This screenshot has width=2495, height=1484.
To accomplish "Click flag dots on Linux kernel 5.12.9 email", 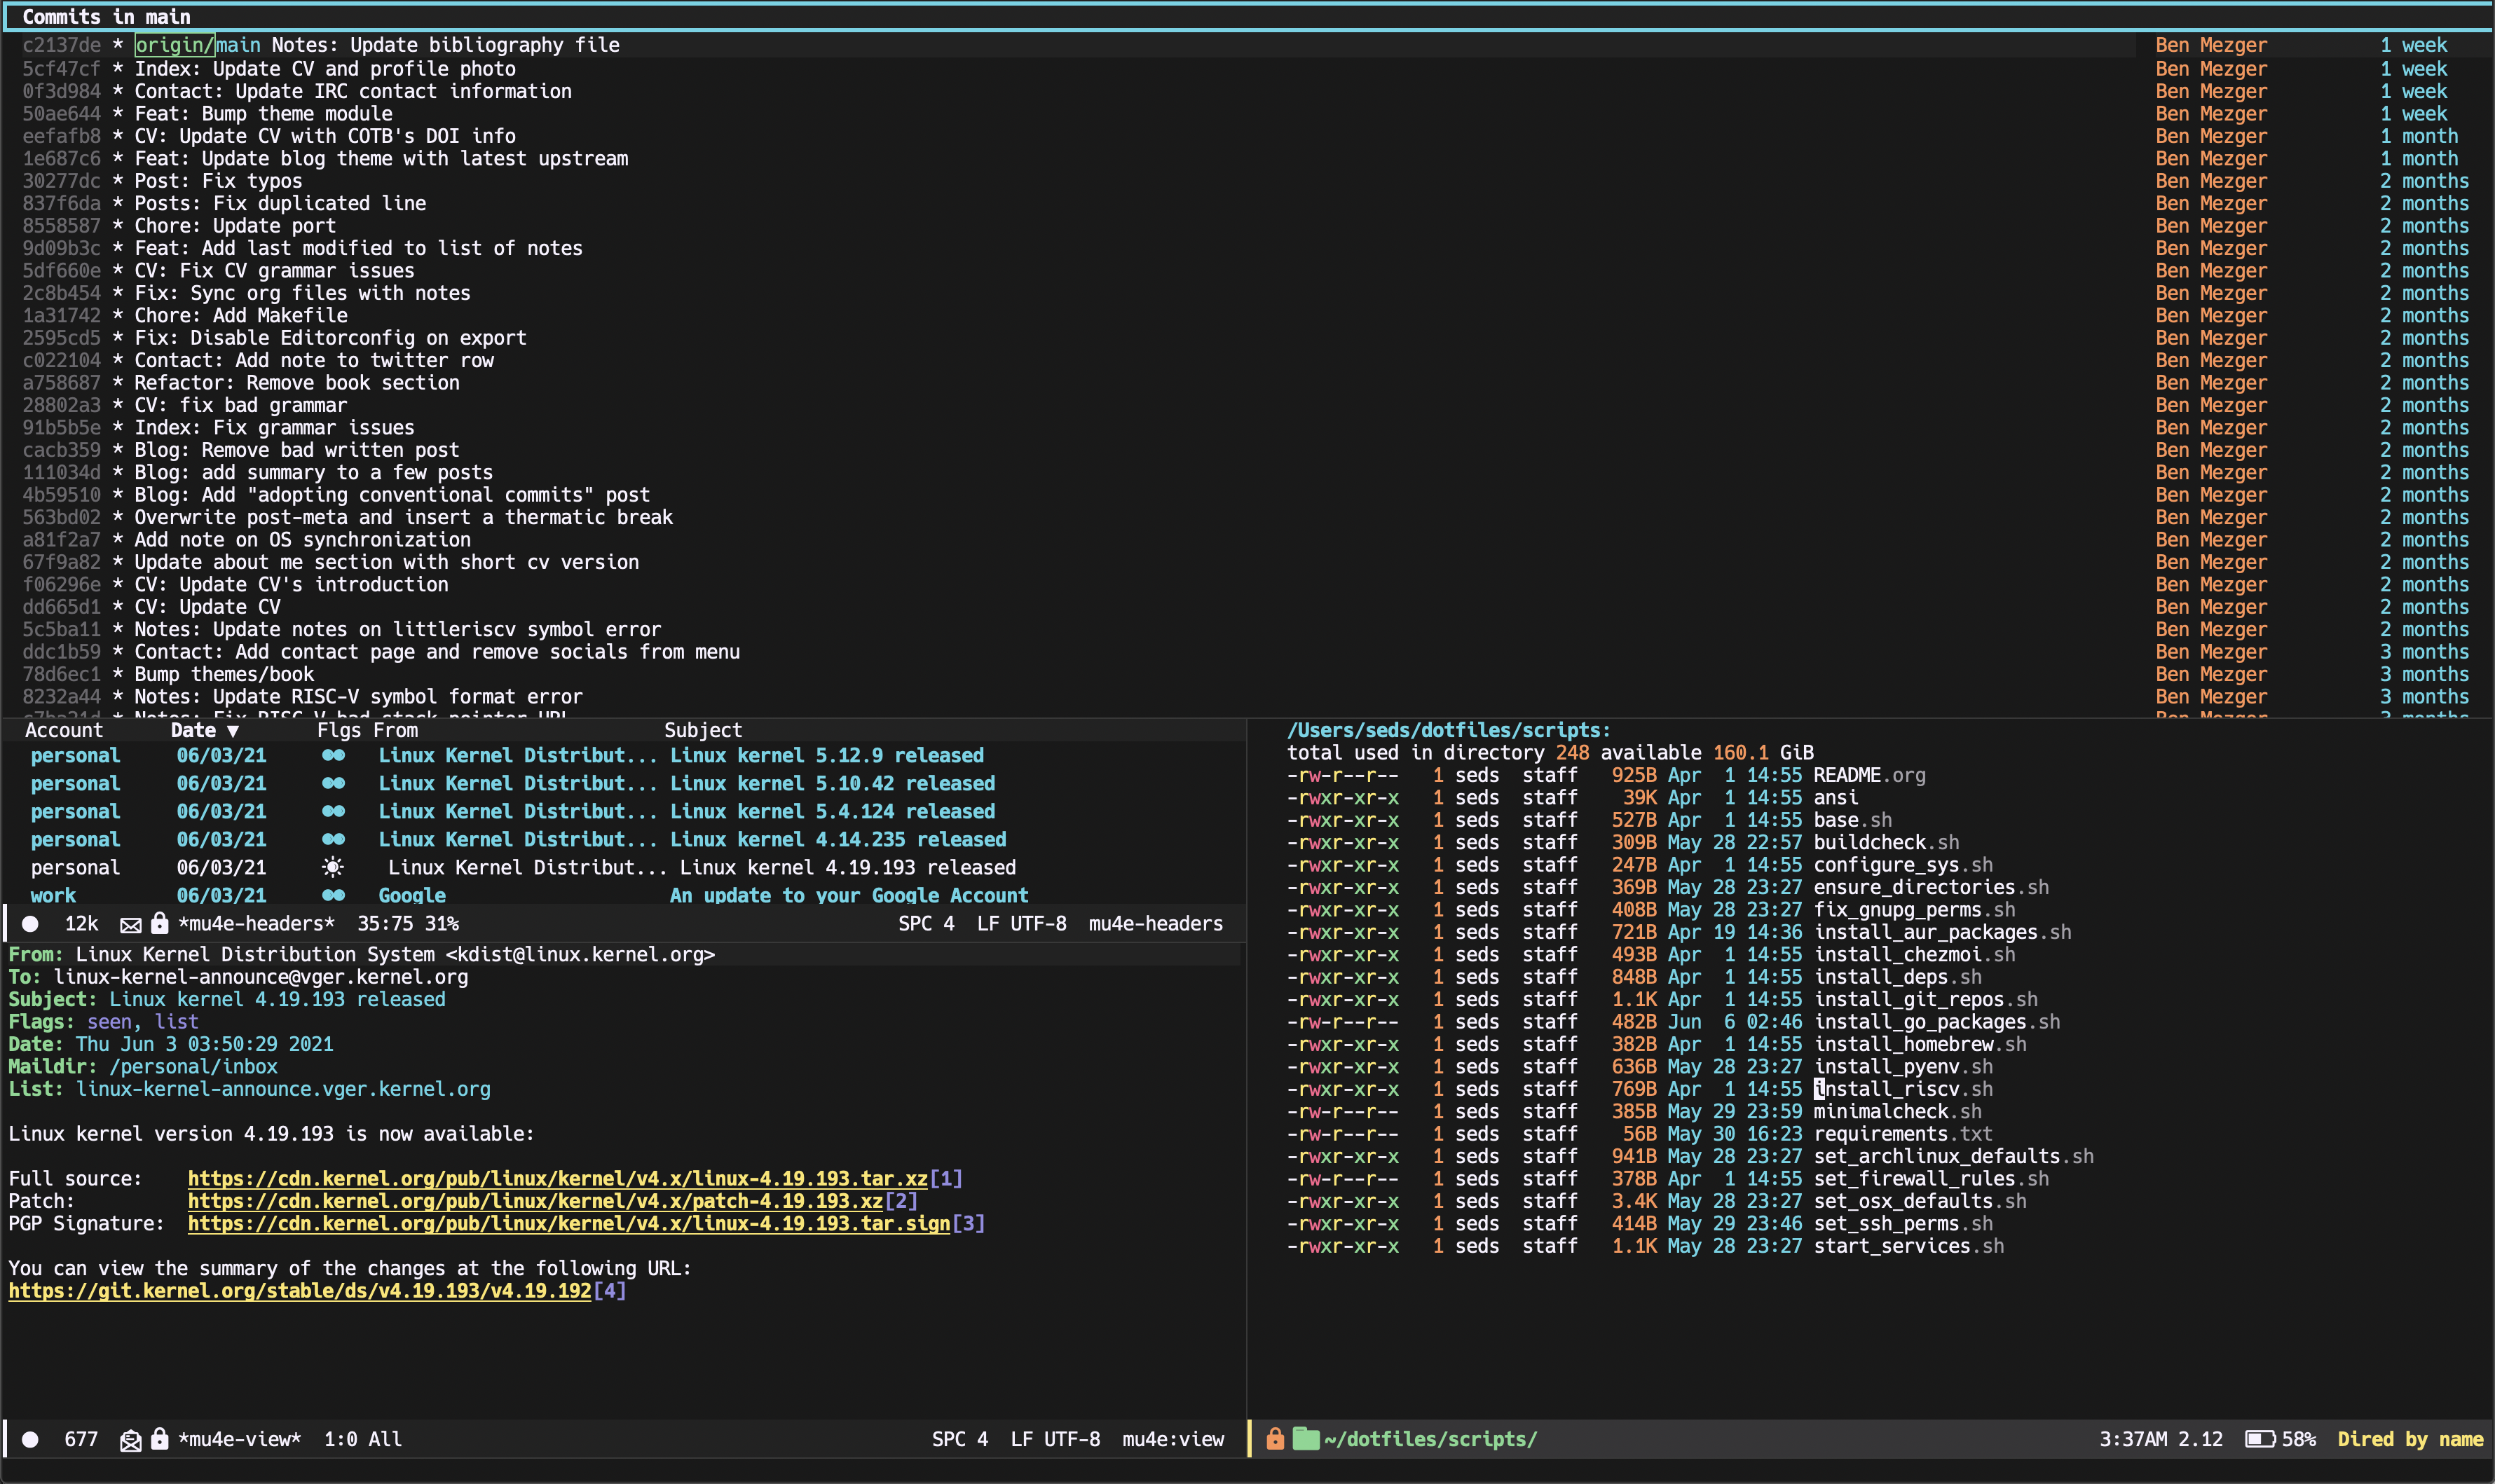I will point(333,755).
